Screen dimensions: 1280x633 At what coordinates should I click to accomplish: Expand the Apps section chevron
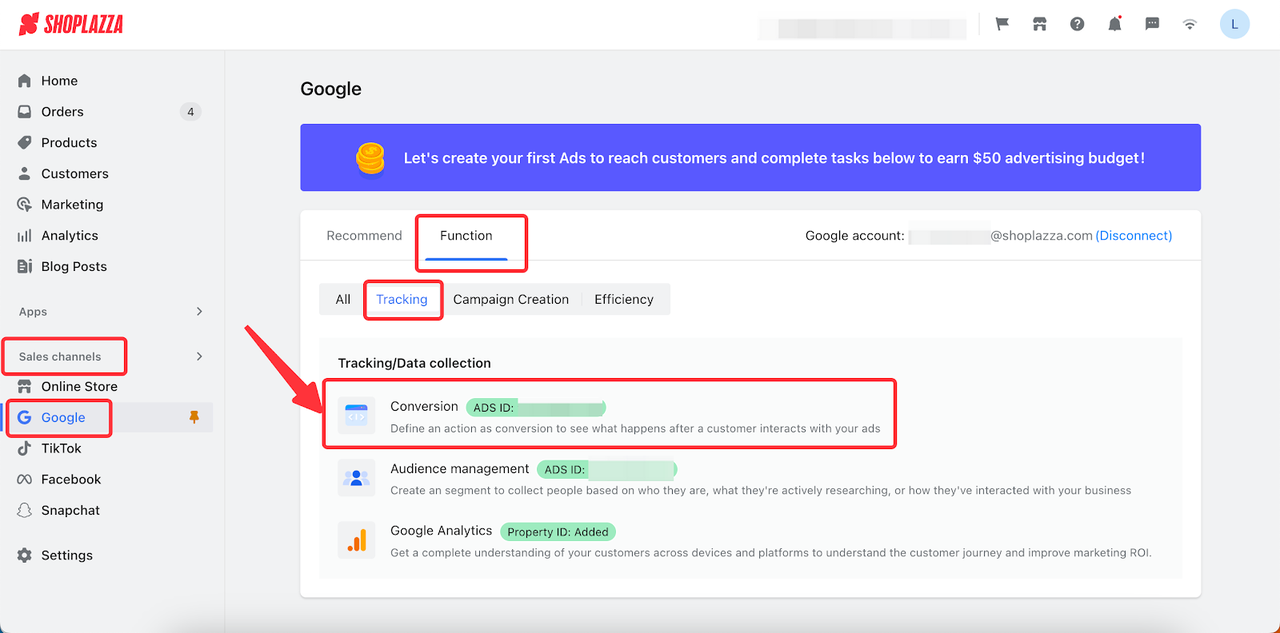pos(199,312)
